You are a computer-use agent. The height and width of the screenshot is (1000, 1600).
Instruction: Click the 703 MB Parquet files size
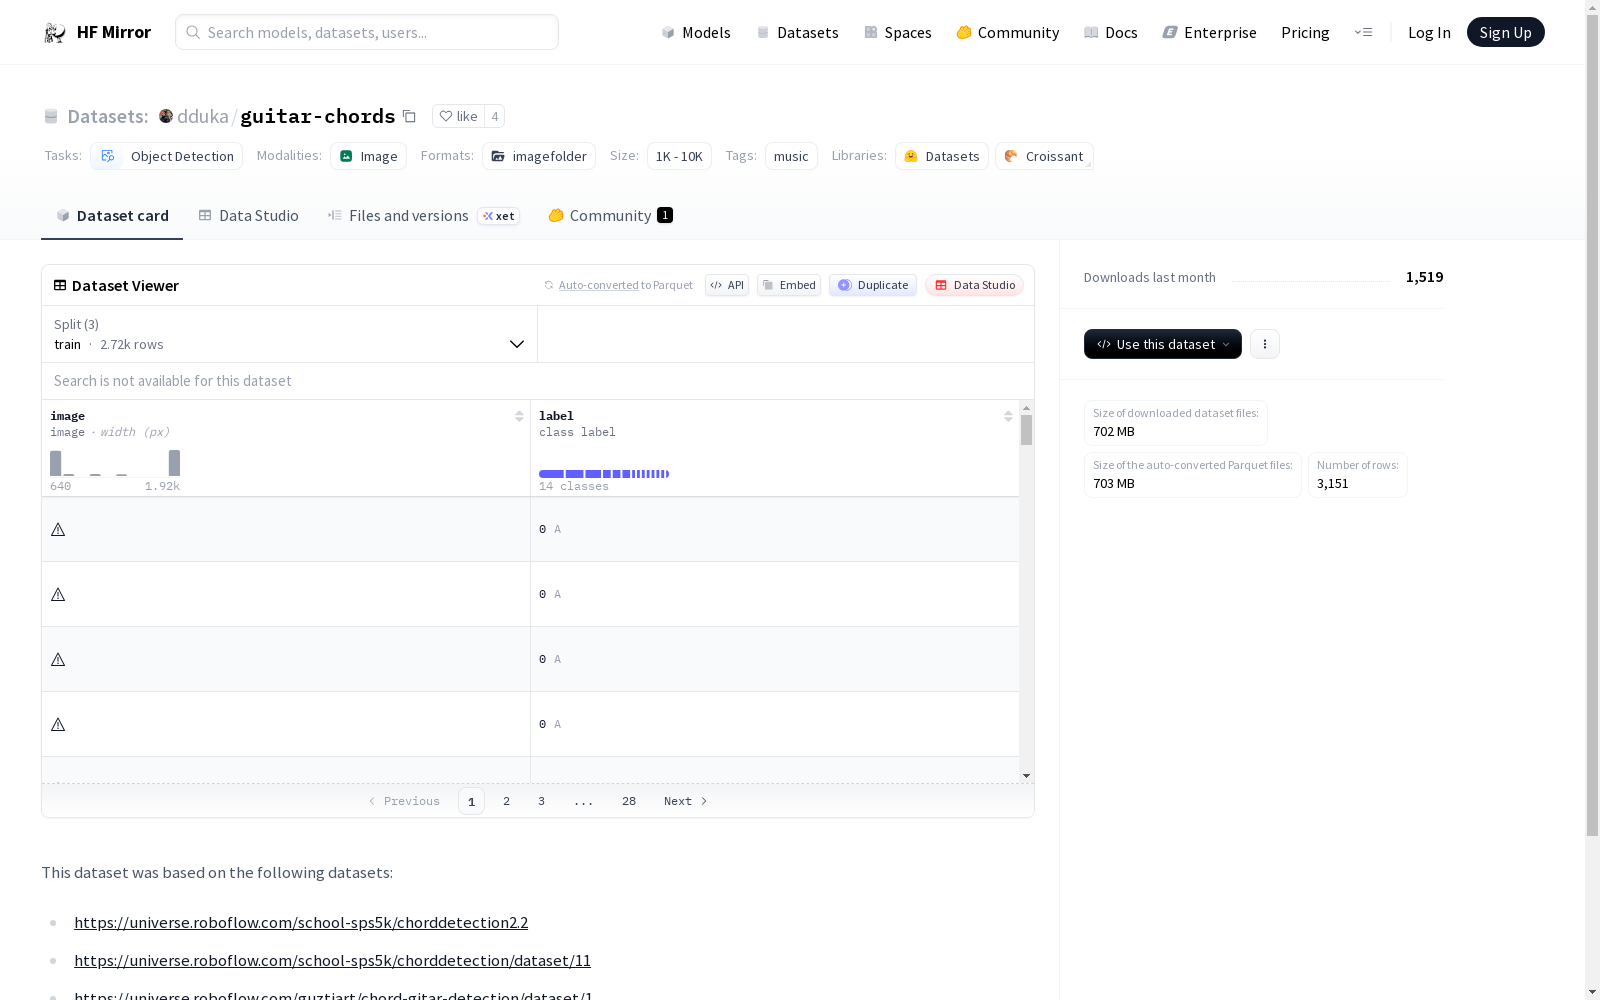pos(1114,483)
